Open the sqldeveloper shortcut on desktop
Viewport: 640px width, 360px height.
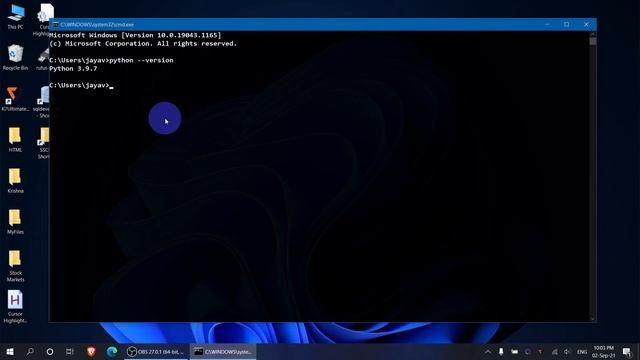click(x=43, y=102)
